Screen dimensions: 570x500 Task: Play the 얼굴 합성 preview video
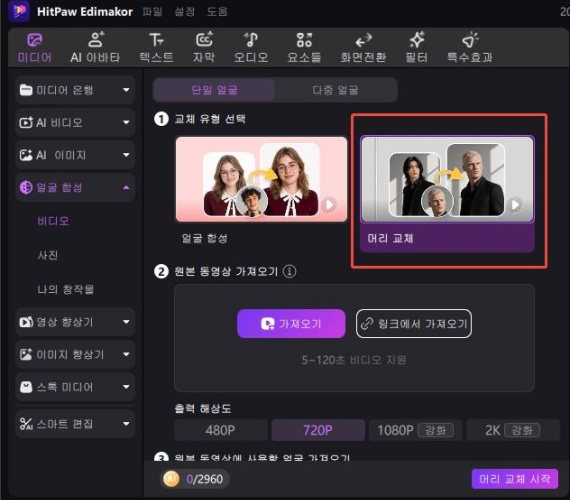coord(329,205)
